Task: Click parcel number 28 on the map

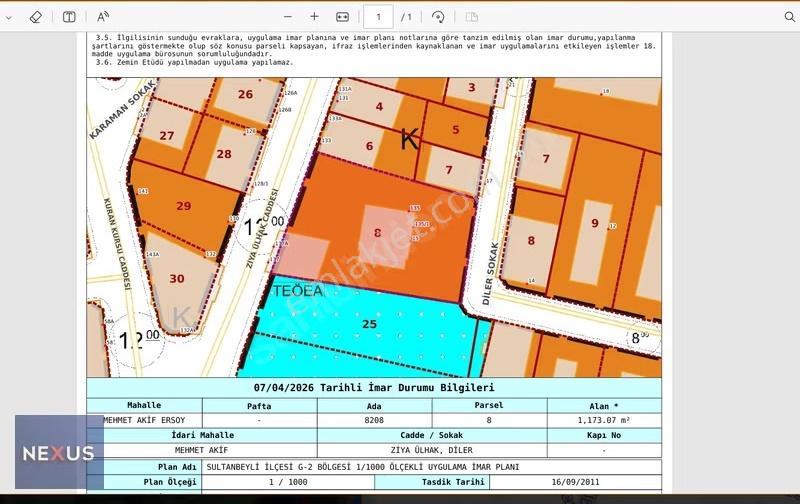Action: point(224,154)
